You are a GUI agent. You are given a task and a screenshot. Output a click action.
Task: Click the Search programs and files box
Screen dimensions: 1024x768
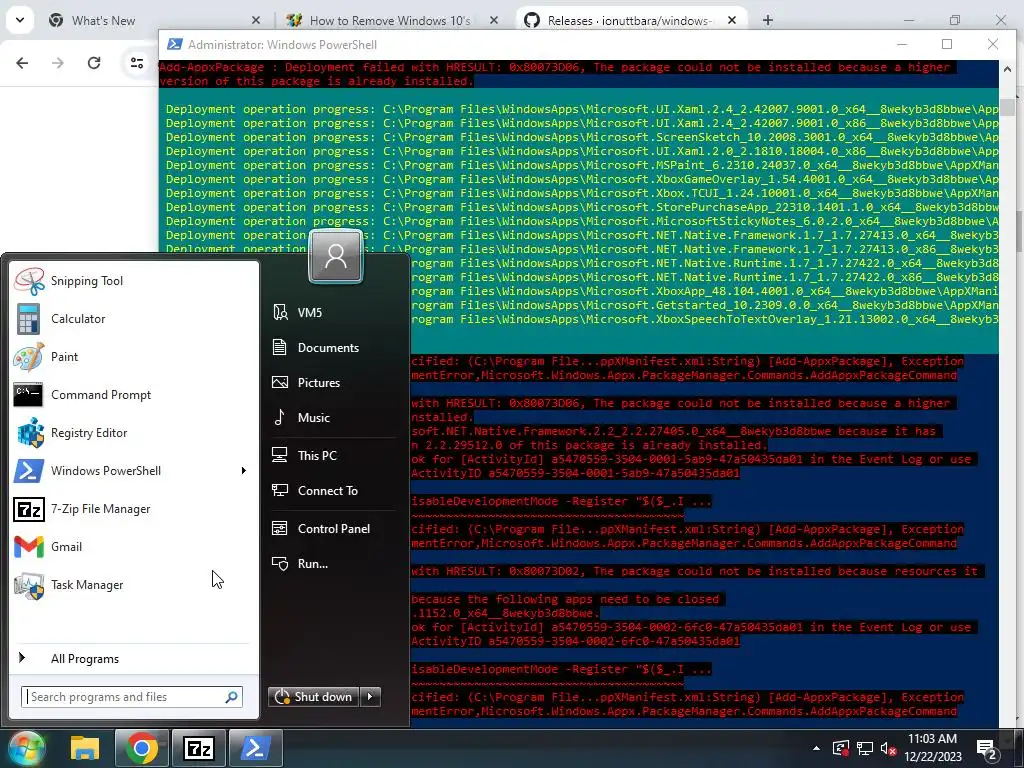tap(131, 697)
